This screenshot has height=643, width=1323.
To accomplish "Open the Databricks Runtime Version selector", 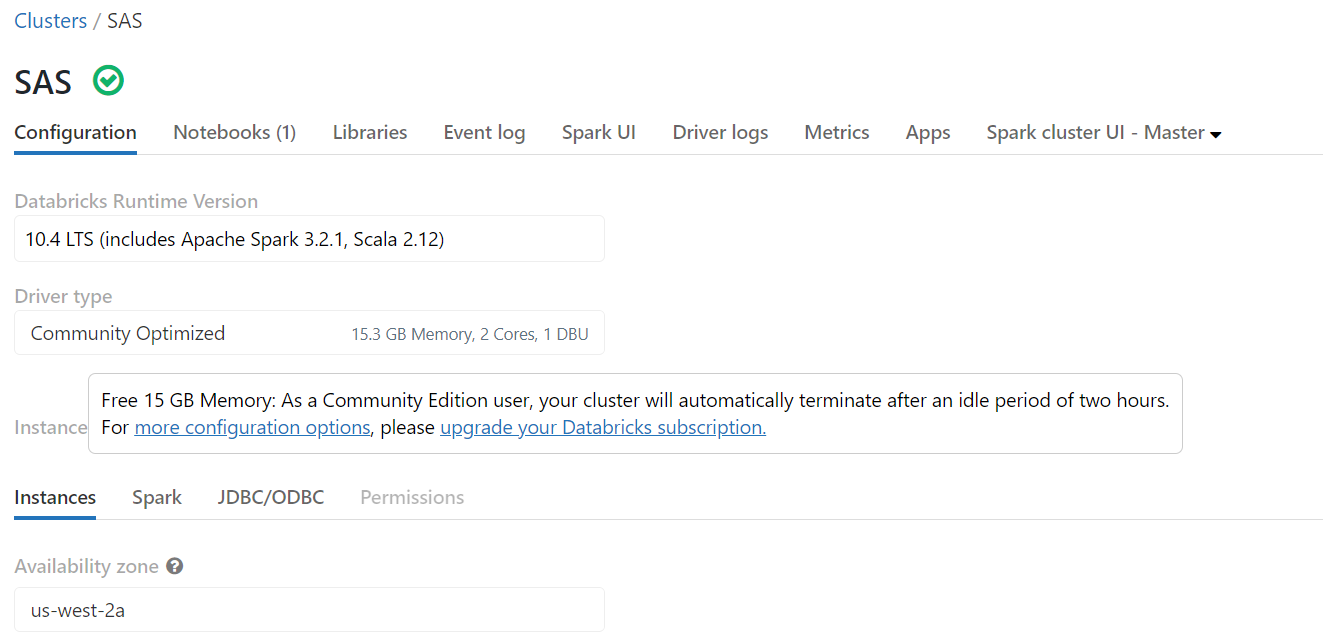I will (x=309, y=238).
